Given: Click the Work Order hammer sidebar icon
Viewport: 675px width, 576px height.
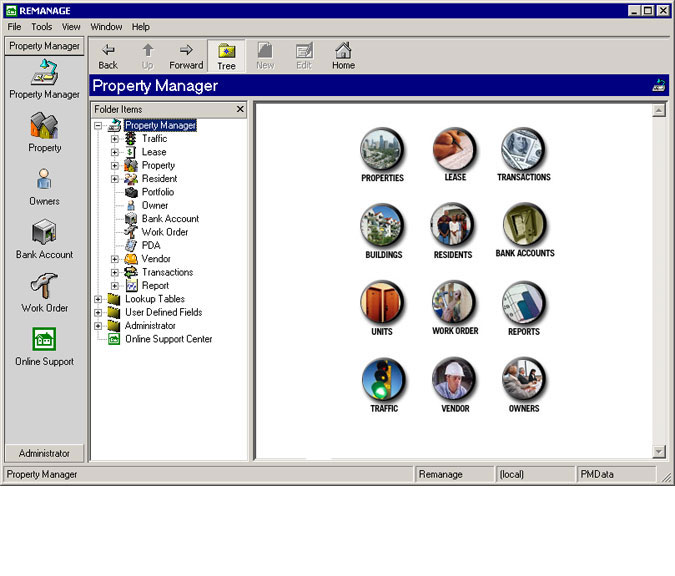Looking at the screenshot, I should tap(44, 286).
